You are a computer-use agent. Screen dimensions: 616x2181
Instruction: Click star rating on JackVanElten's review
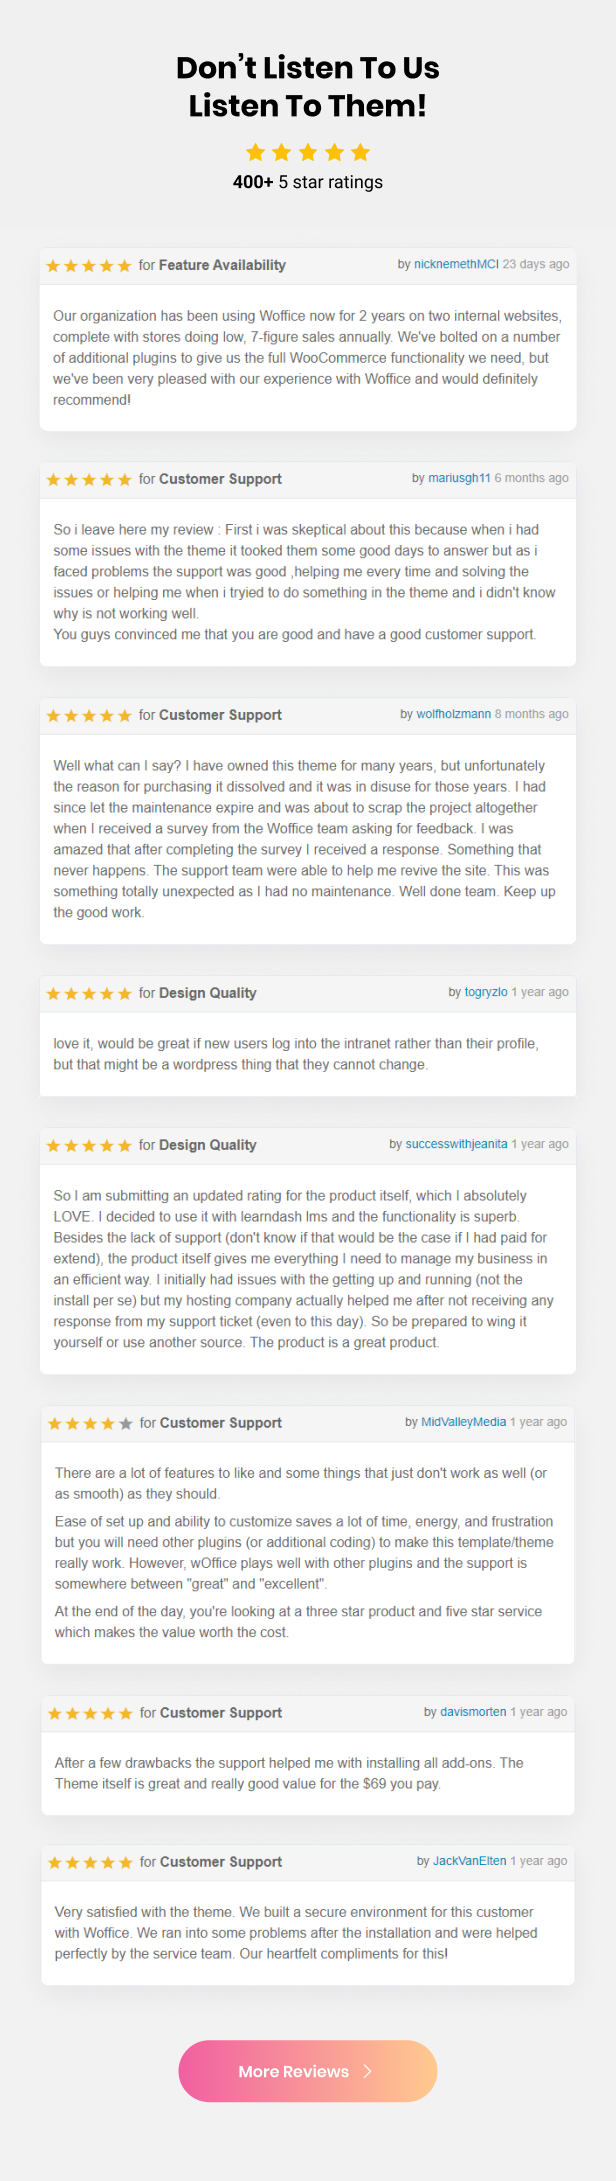tap(90, 1863)
